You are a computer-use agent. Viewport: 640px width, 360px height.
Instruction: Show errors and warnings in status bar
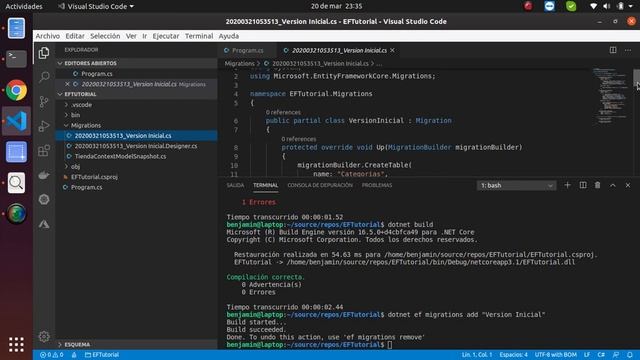[51, 355]
